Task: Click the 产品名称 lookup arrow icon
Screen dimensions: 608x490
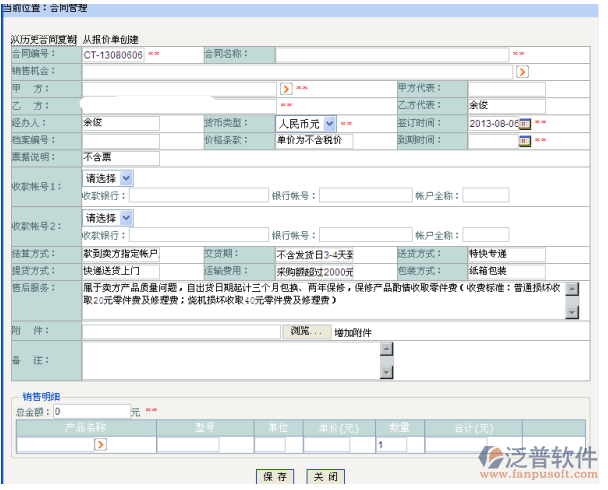Action: click(x=100, y=444)
